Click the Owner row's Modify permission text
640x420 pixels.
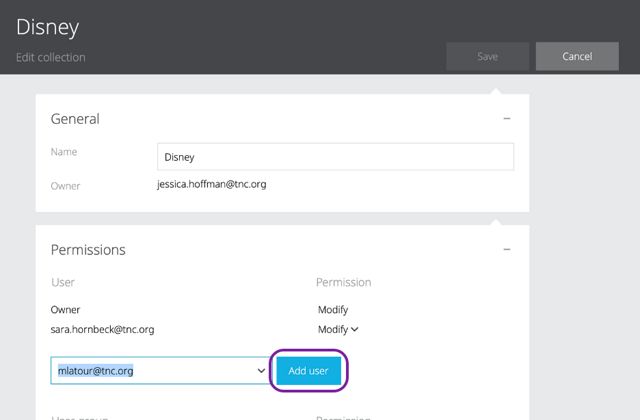pyautogui.click(x=333, y=310)
